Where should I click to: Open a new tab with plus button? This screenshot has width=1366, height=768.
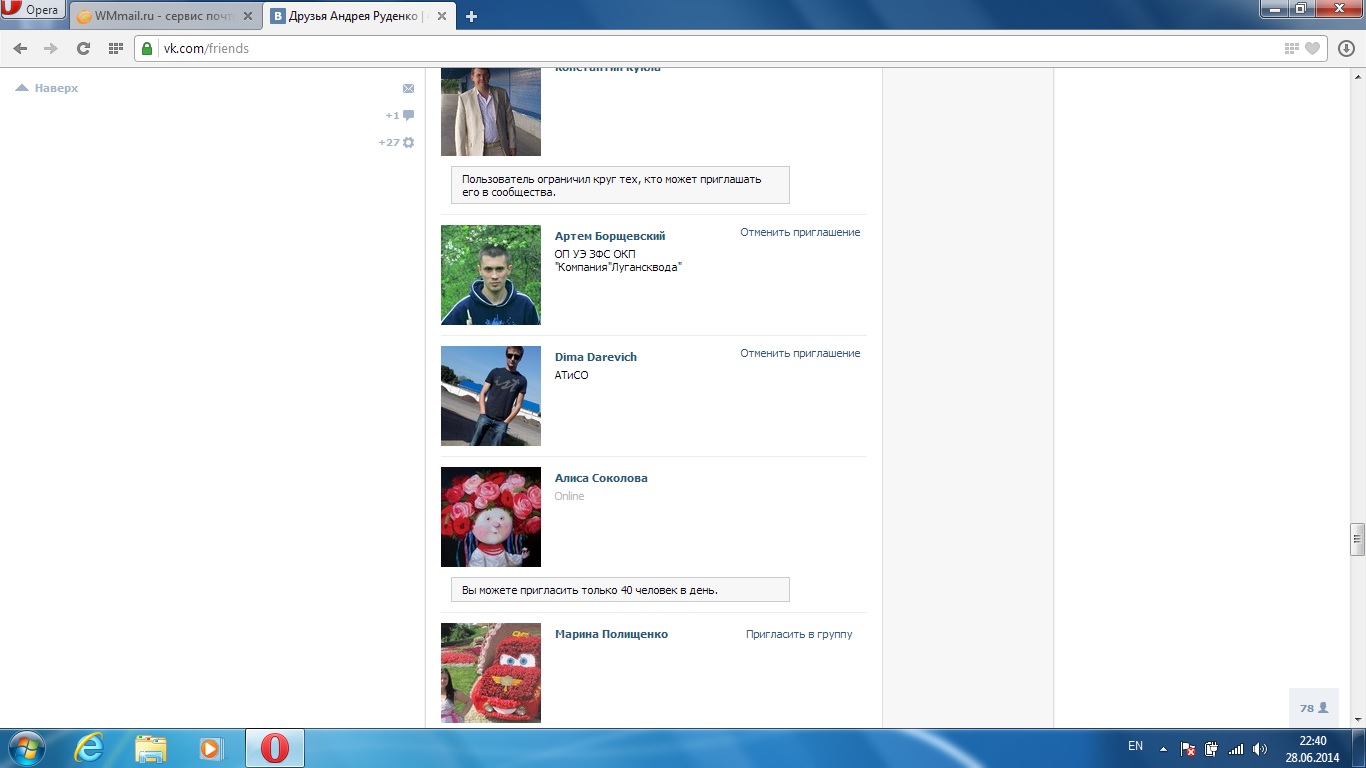point(472,16)
